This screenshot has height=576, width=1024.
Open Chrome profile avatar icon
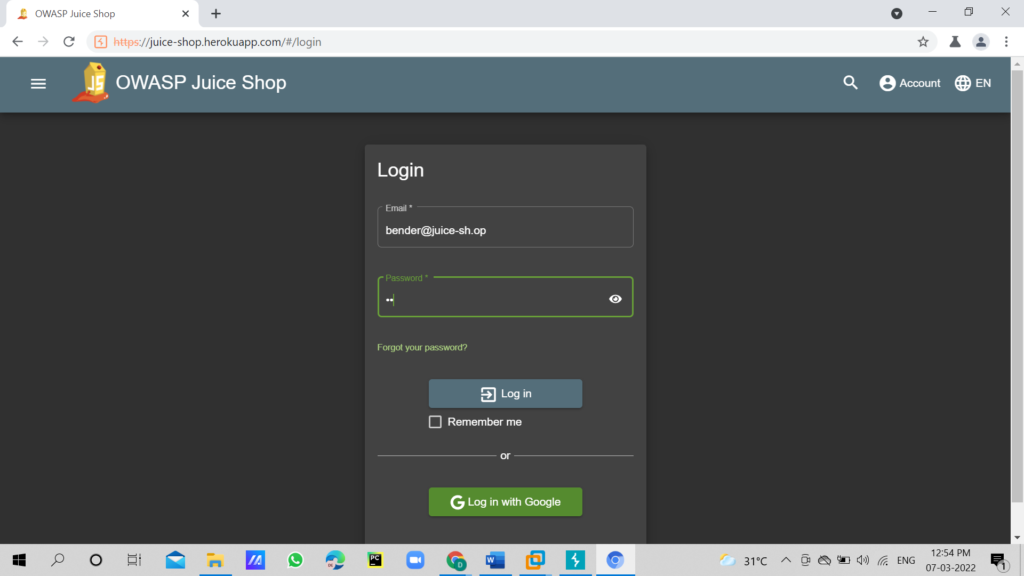pos(981,42)
